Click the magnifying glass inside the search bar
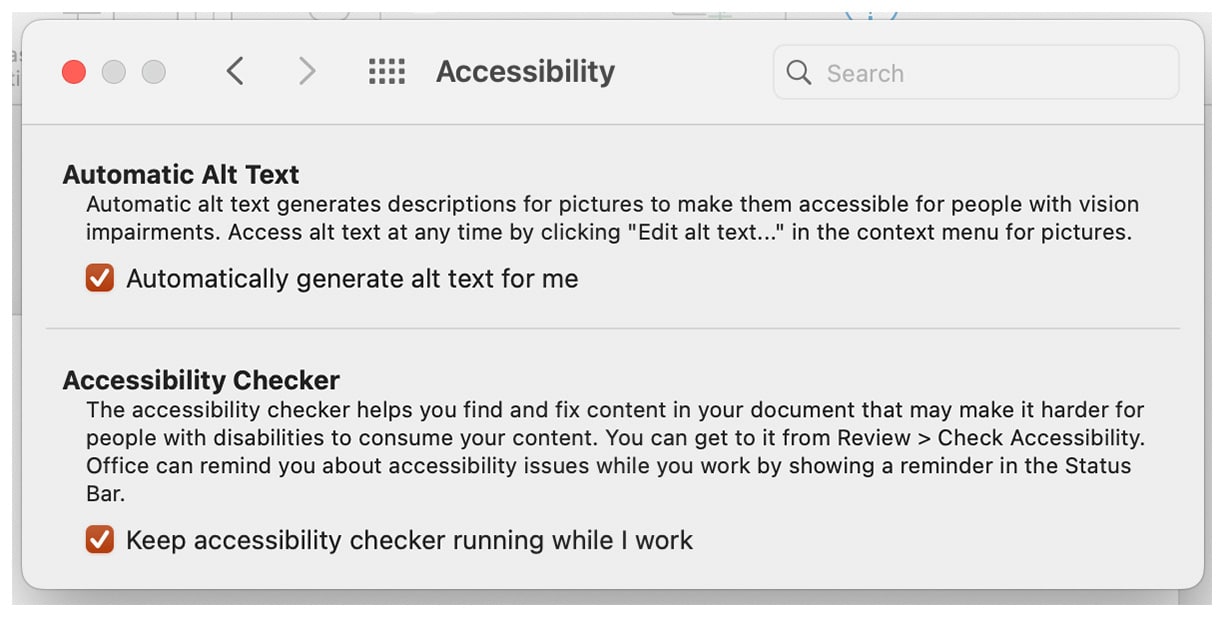Image resolution: width=1224 pixels, height=617 pixels. [x=799, y=72]
